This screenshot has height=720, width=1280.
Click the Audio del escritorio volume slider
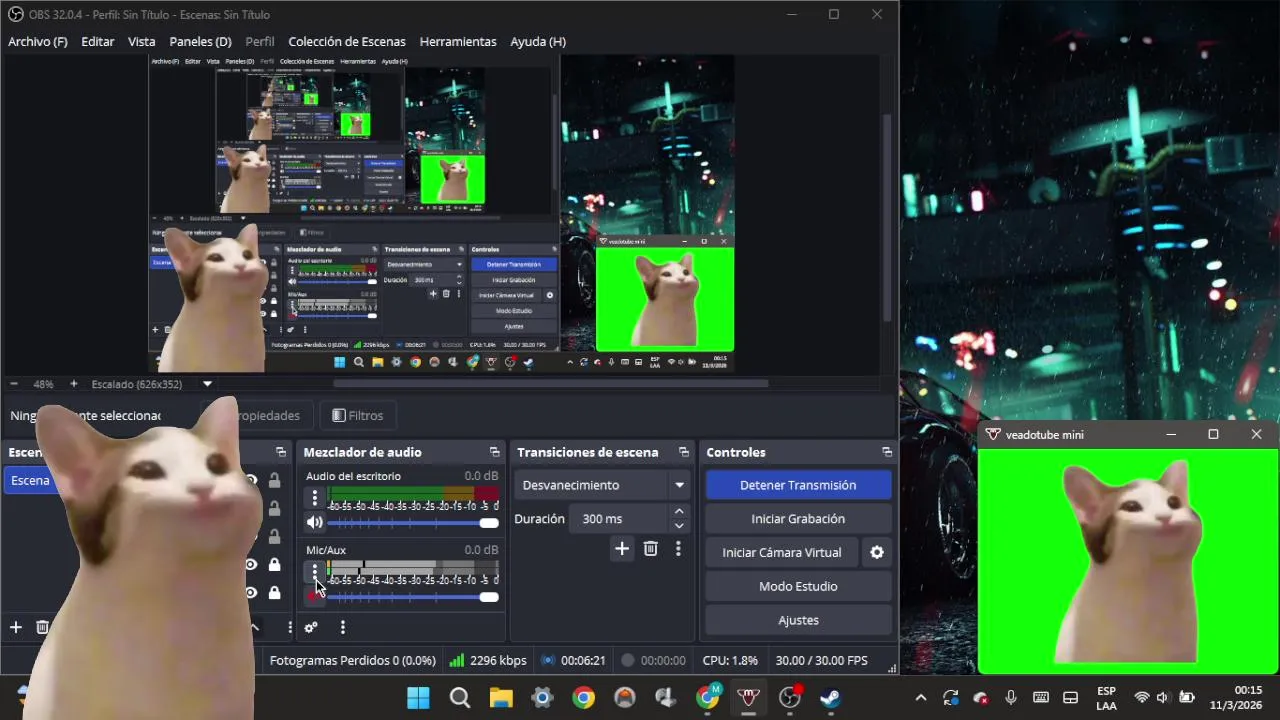412,523
